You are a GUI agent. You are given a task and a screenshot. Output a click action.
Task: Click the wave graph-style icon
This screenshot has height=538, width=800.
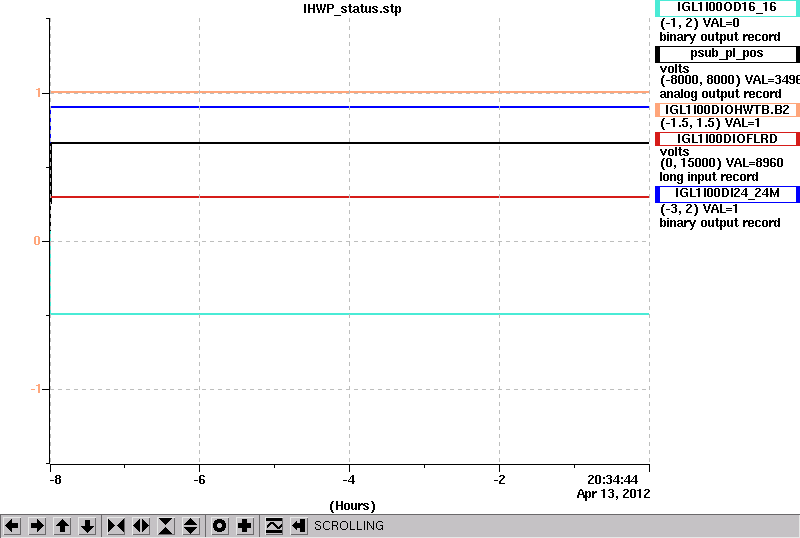(x=274, y=526)
